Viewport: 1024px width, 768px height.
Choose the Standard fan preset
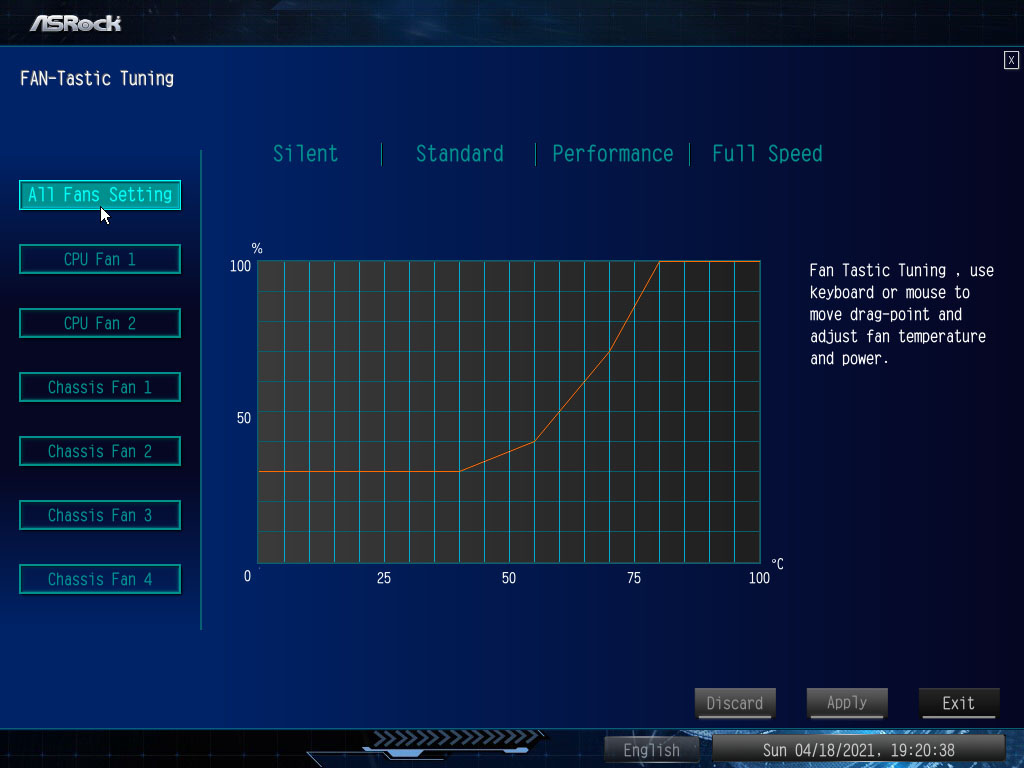click(460, 153)
